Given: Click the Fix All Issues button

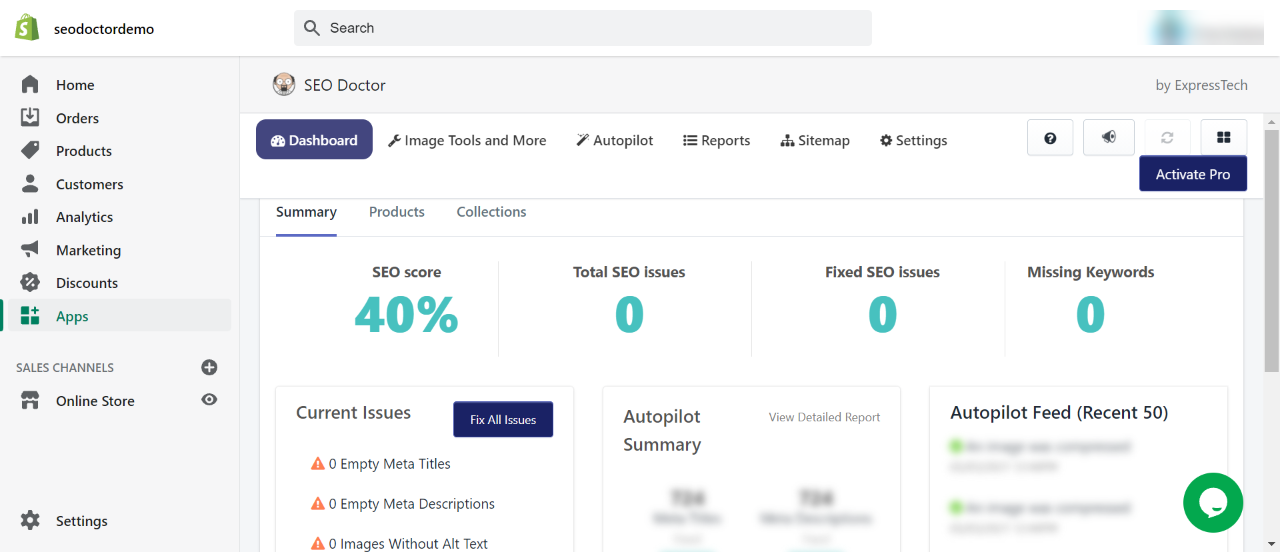Looking at the screenshot, I should 503,420.
